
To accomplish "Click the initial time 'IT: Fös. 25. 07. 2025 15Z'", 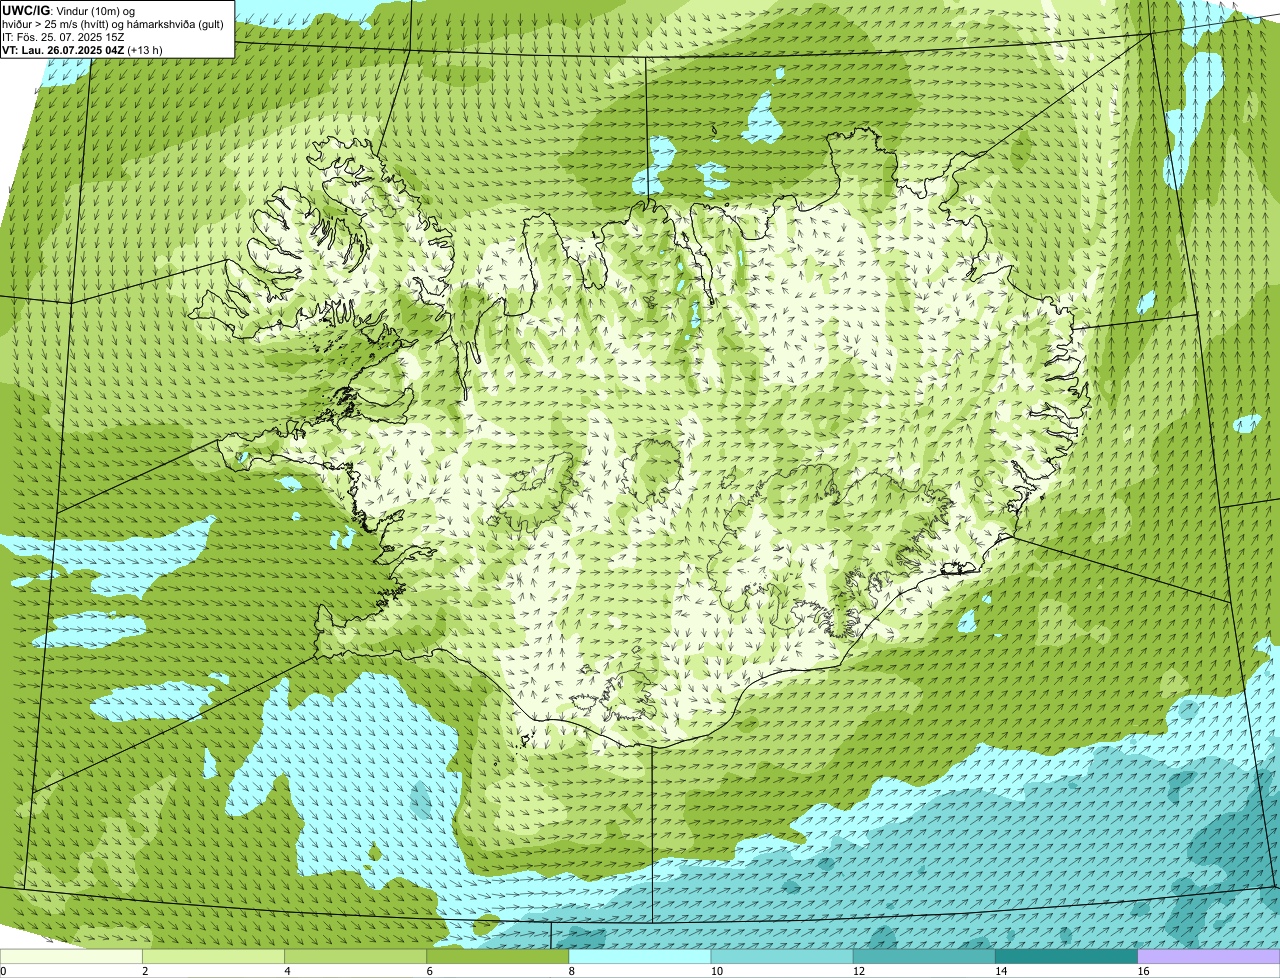I will (63, 36).
